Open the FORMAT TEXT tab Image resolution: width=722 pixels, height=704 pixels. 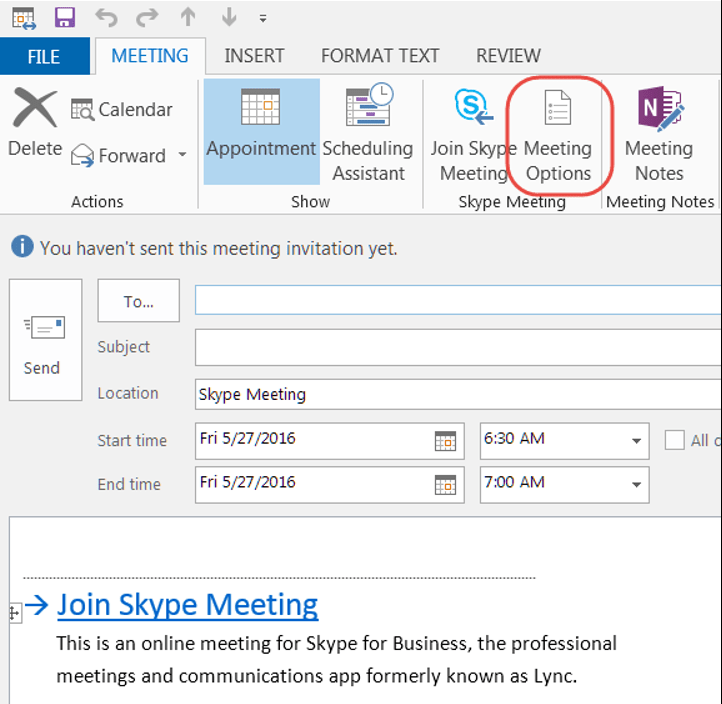pyautogui.click(x=380, y=56)
